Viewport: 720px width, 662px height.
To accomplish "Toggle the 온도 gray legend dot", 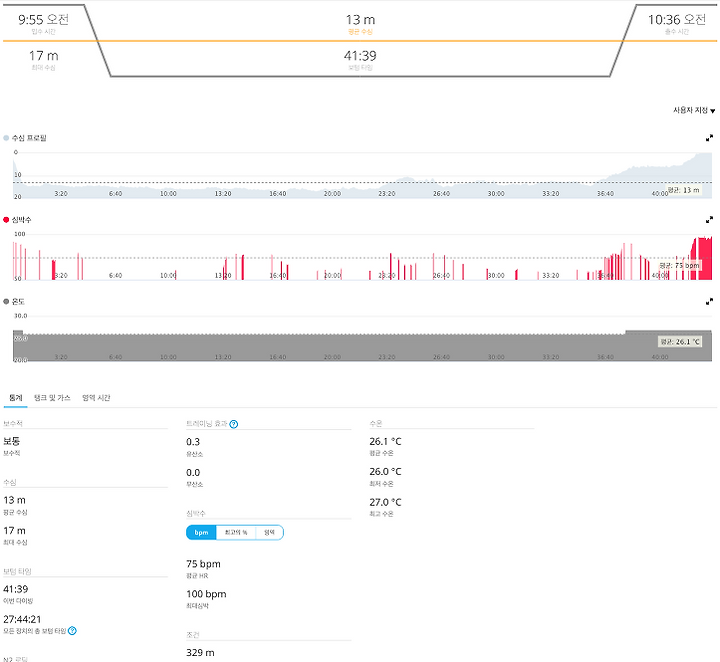I will coord(6,302).
